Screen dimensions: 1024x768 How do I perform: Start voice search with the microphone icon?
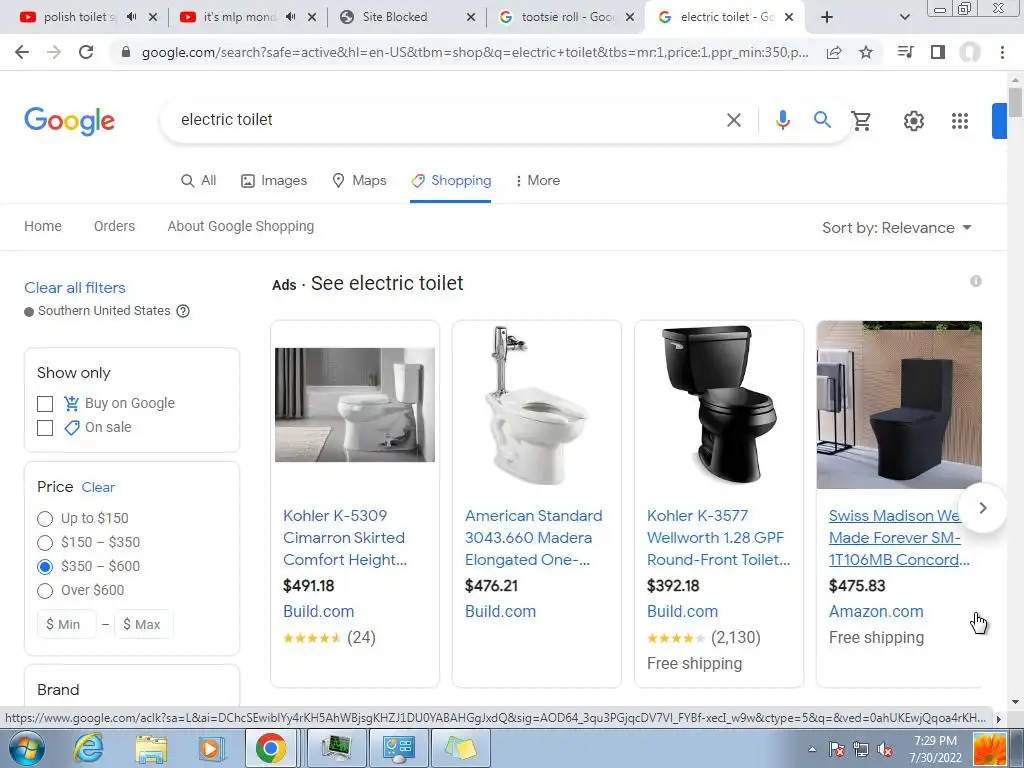click(782, 120)
